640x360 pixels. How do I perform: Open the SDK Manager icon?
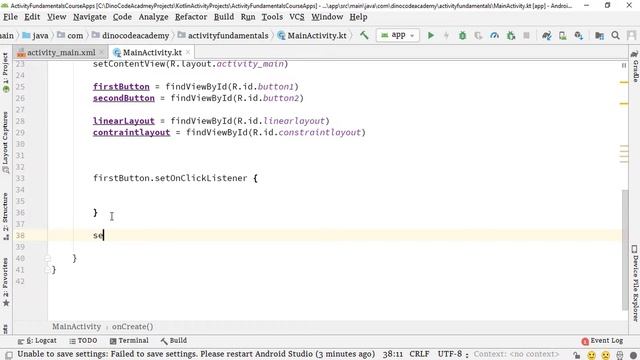(x=578, y=36)
